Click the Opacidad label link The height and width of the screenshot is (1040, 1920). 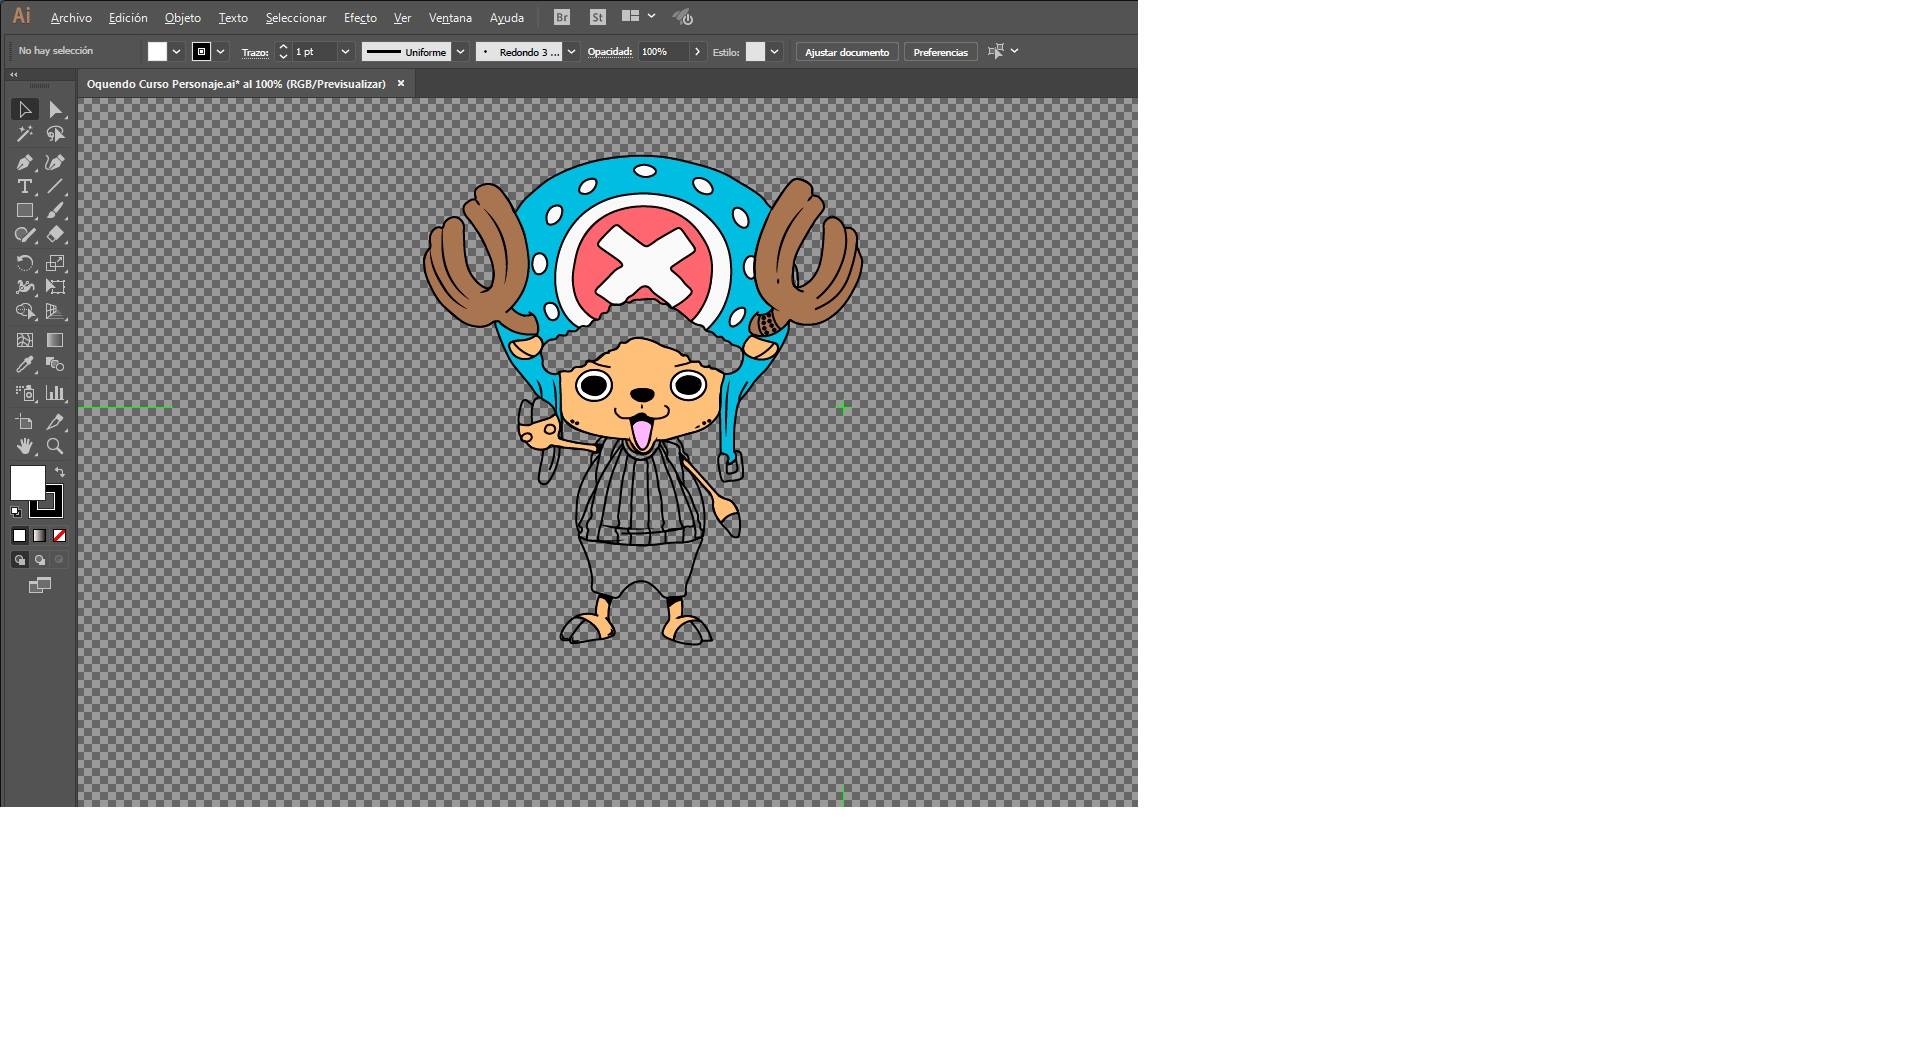pos(610,52)
